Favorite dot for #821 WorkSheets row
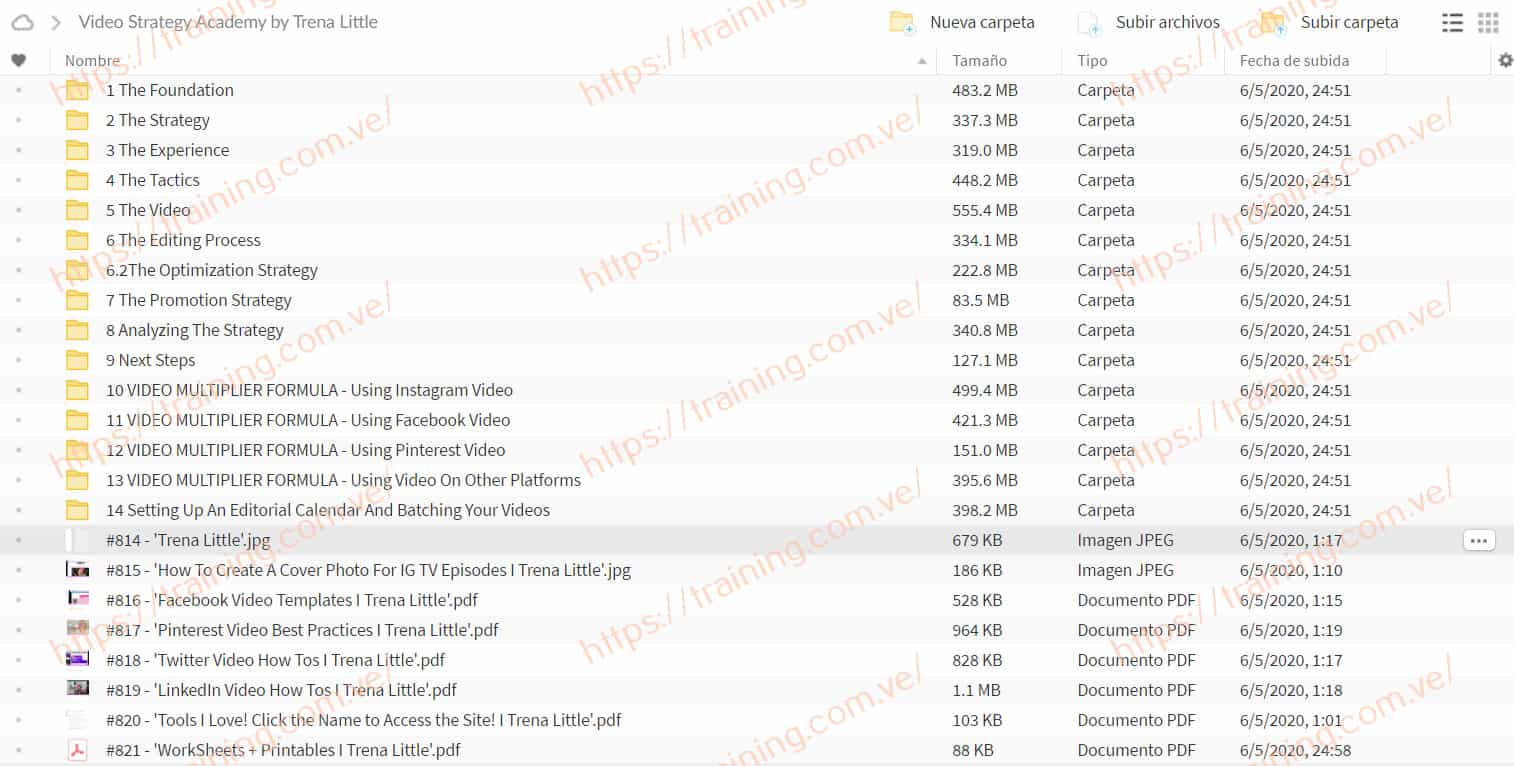 18,750
